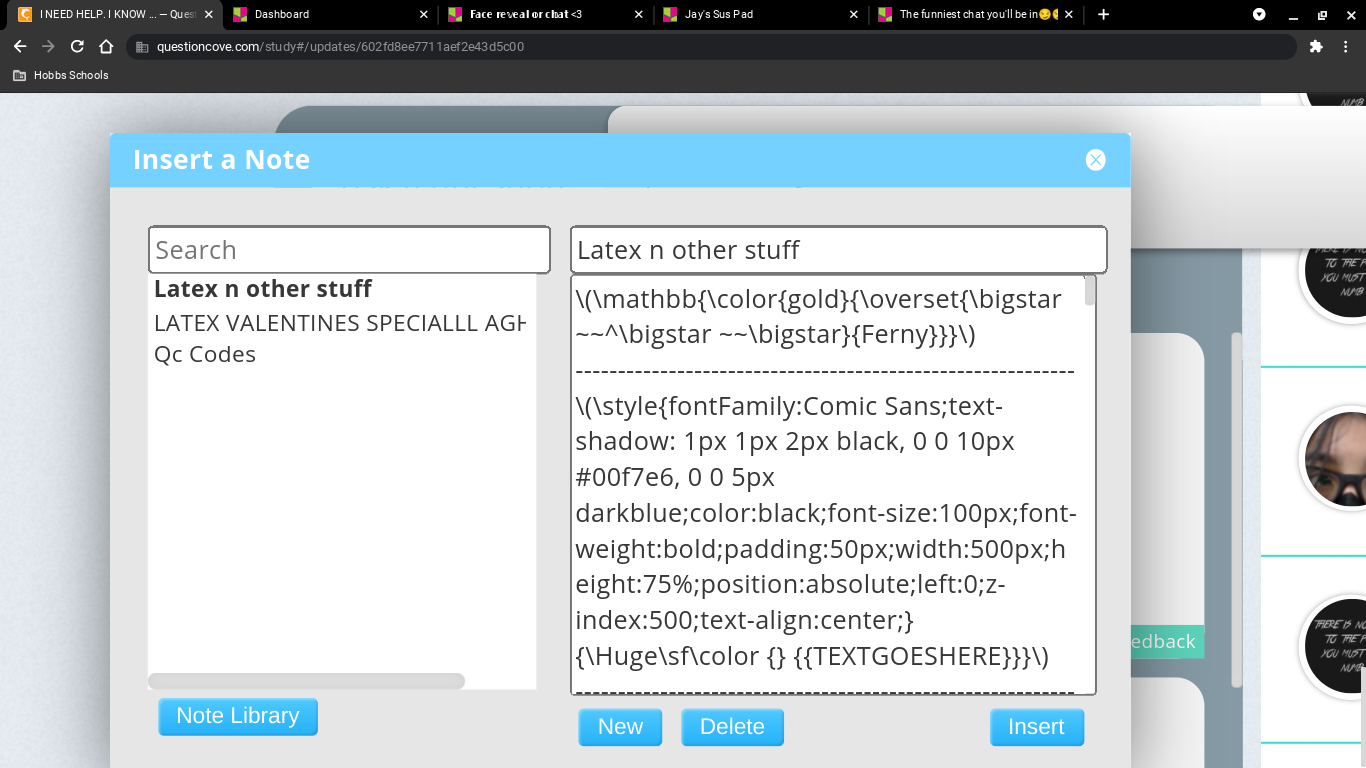Reload the page with refresh icon
Screen dimensions: 1366x768
pos(77,46)
